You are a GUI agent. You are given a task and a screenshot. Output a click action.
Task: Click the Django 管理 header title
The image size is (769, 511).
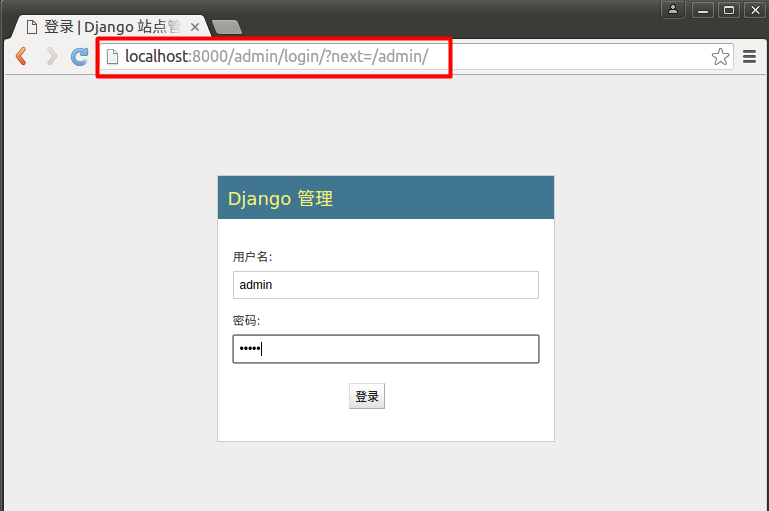[281, 199]
